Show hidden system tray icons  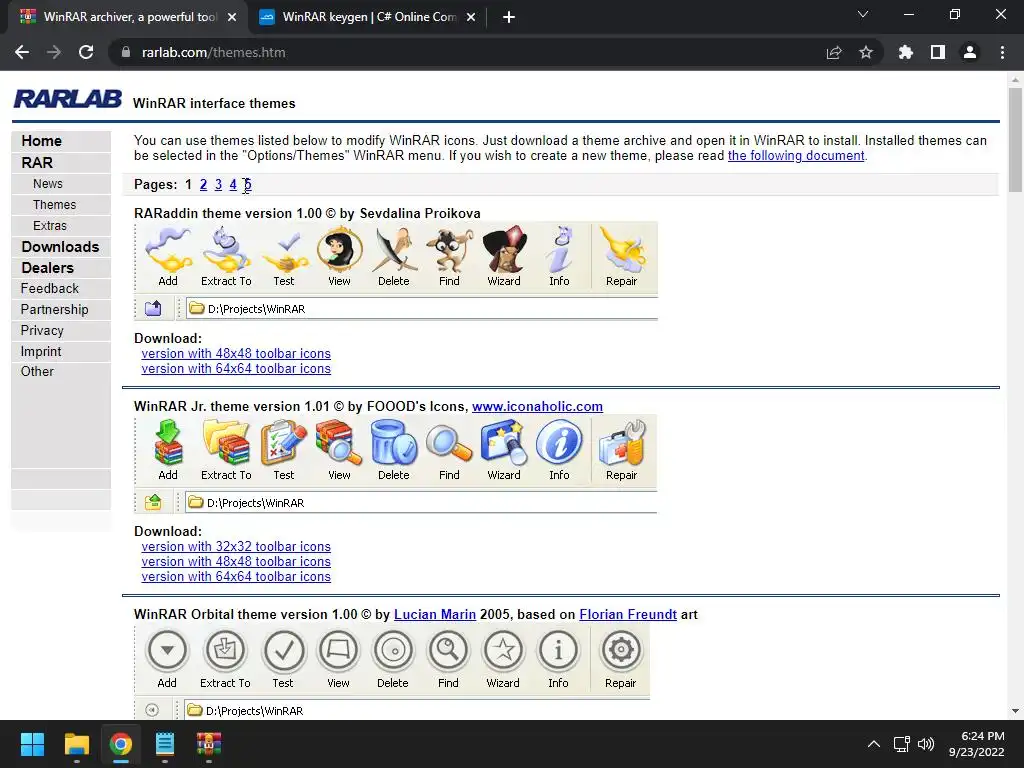[x=874, y=744]
